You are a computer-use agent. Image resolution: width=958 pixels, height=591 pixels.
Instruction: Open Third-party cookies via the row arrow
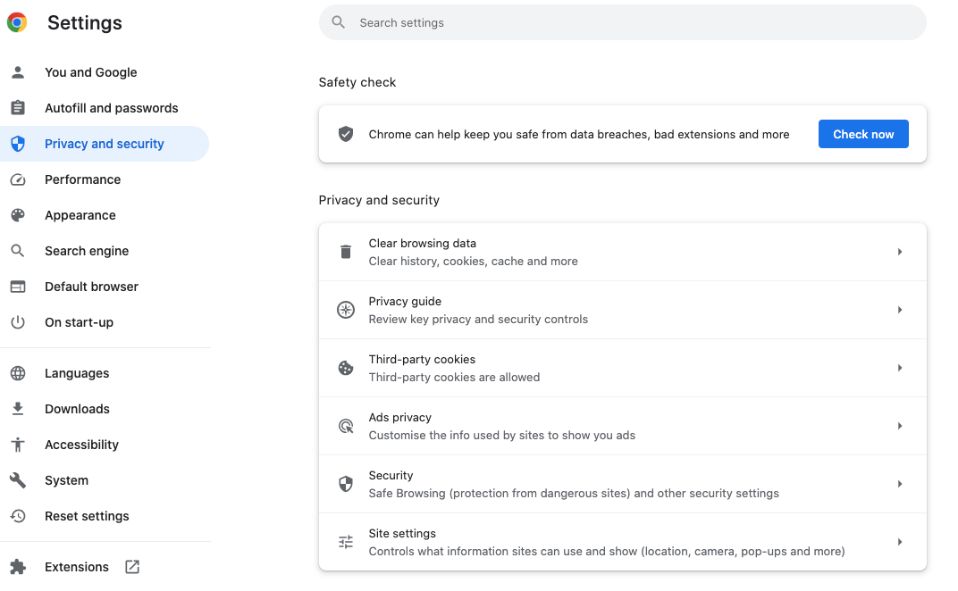tap(900, 368)
